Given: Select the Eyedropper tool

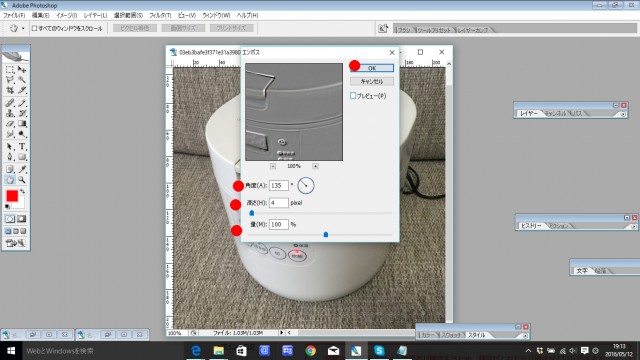Looking at the screenshot, I should coord(22,169).
